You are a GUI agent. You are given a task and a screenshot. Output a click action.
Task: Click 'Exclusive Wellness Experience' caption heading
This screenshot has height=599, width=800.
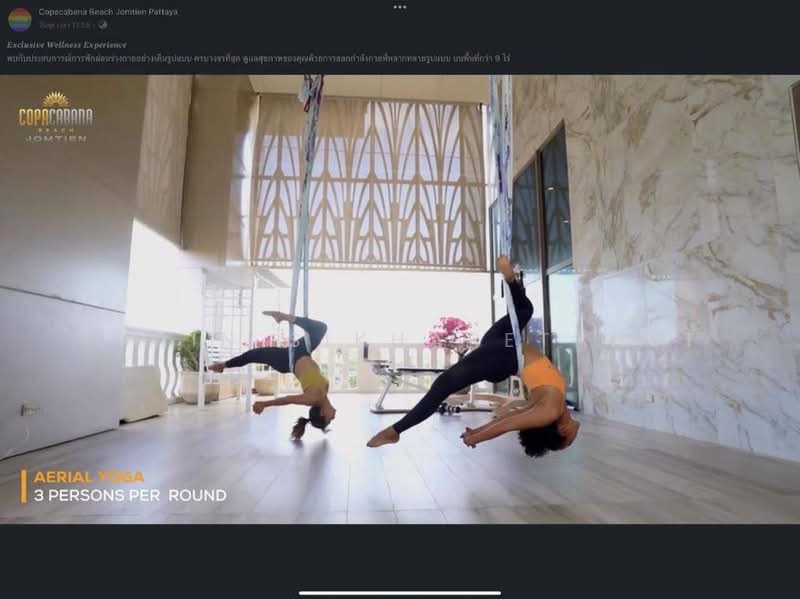[67, 45]
